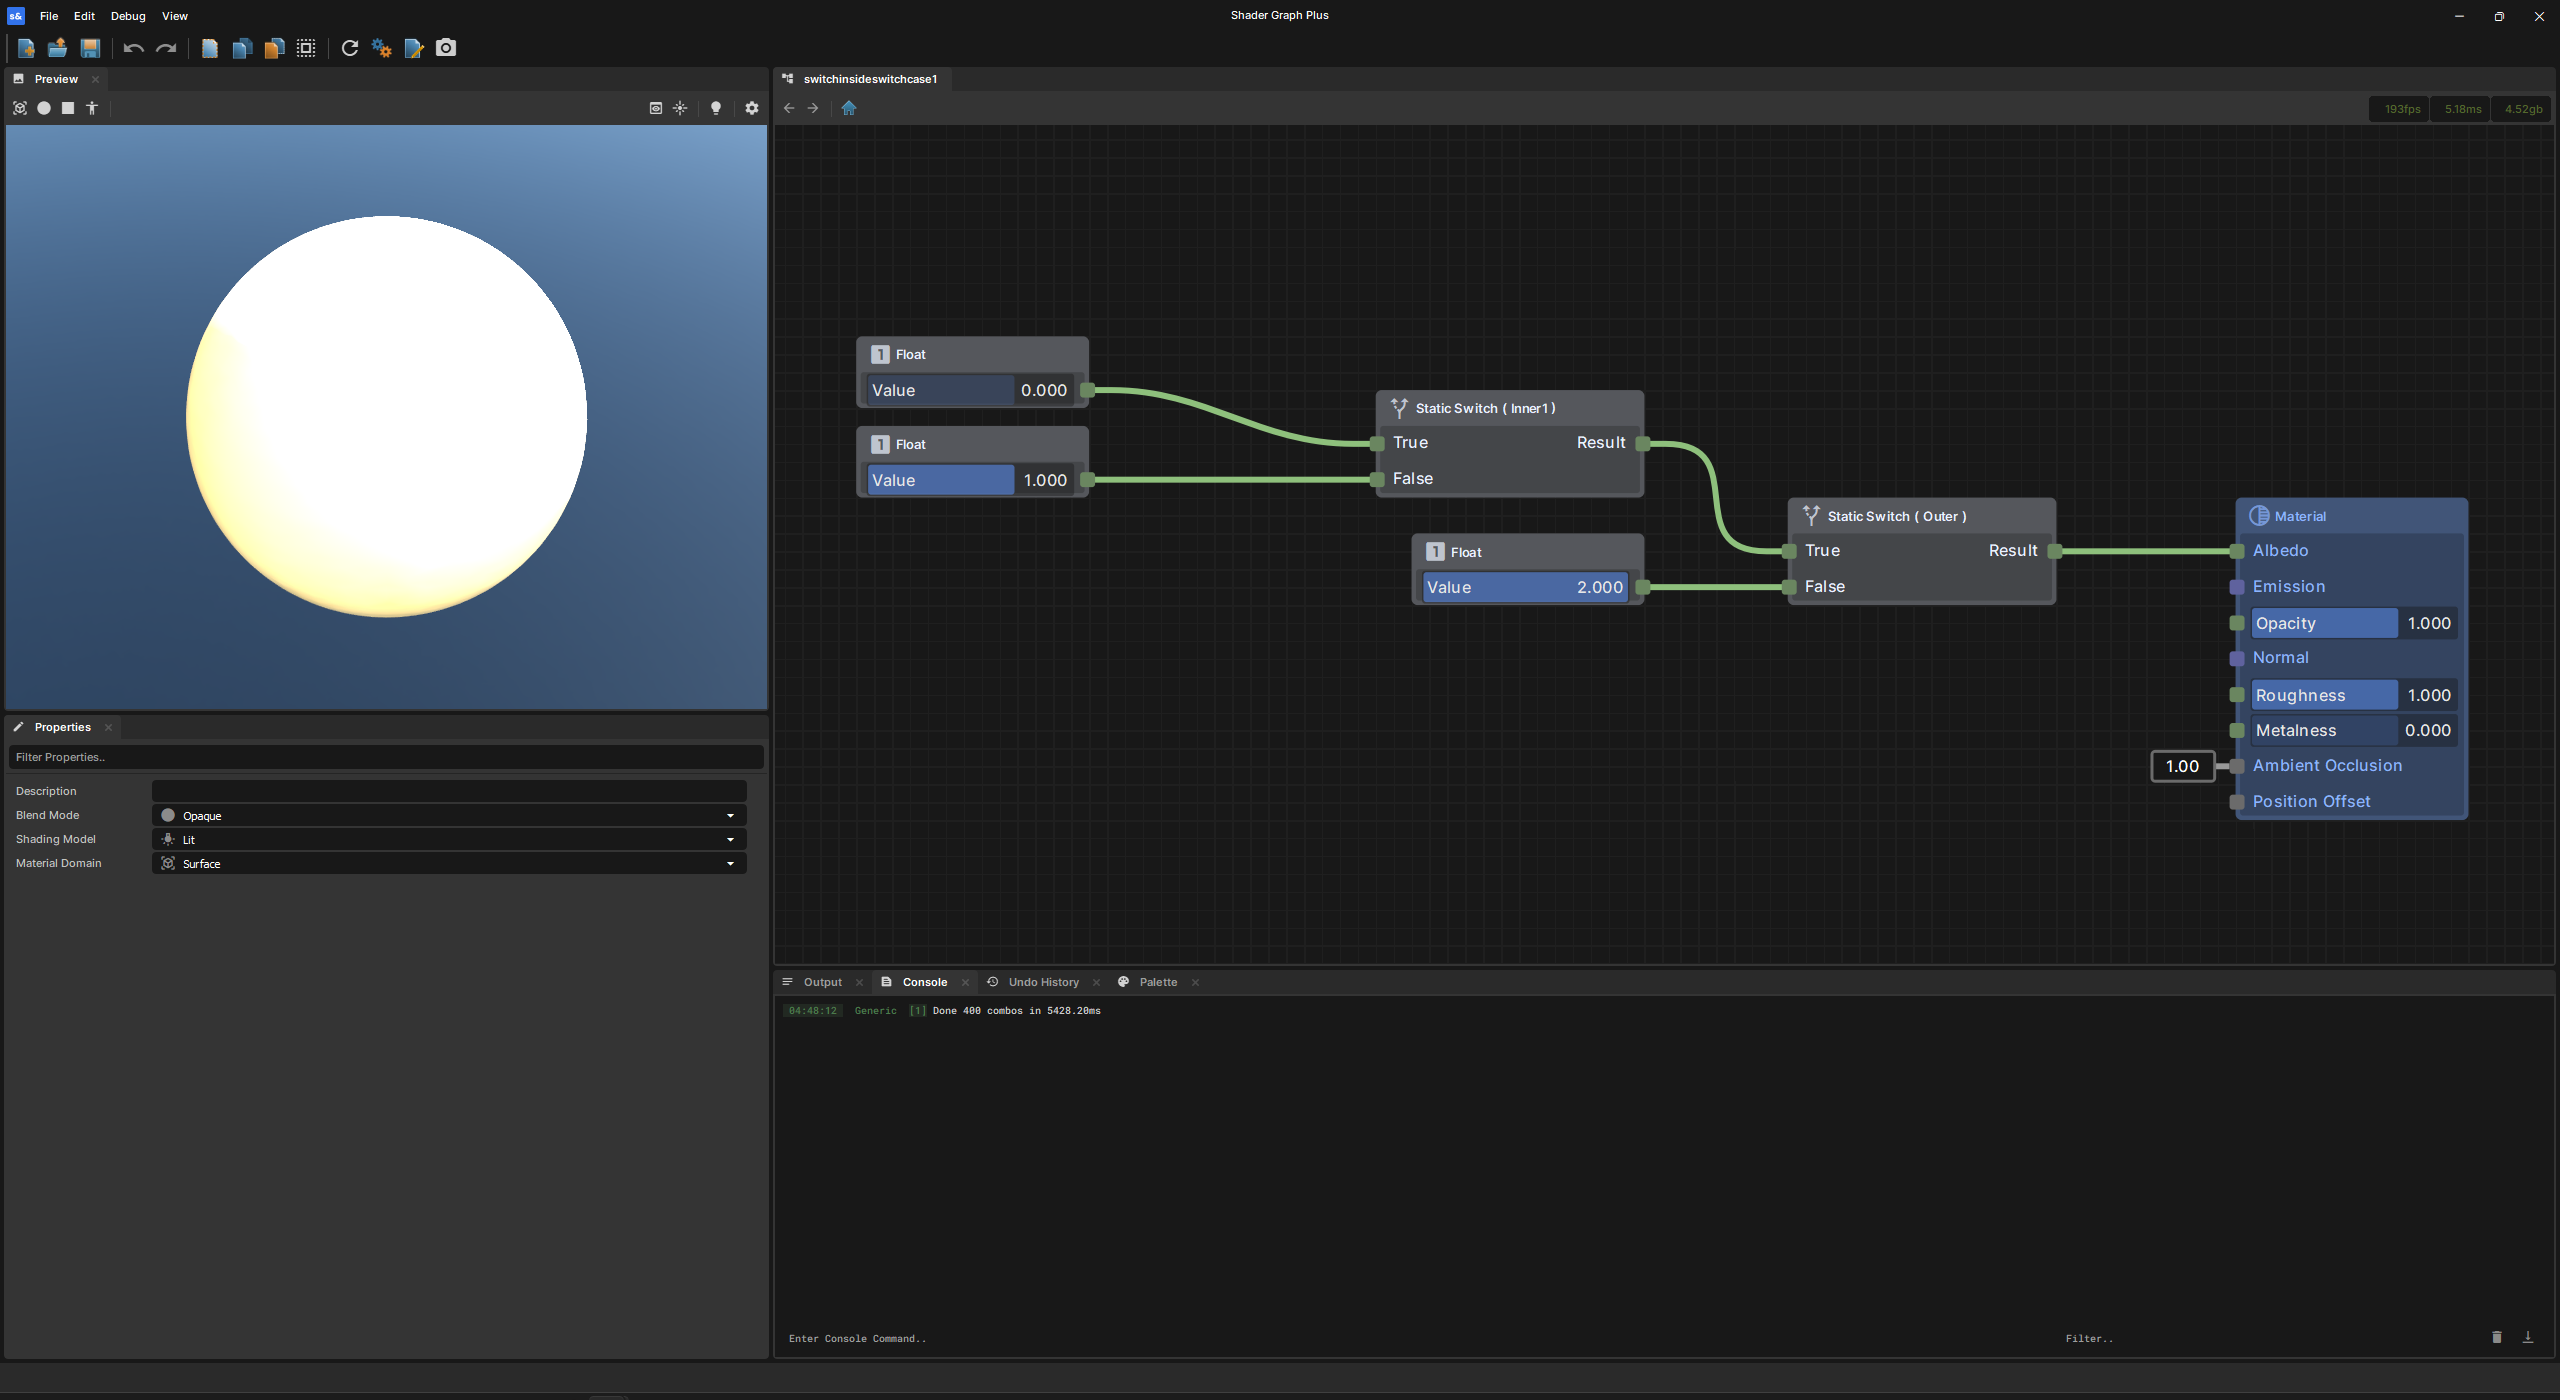Click the Normal input port on Material
Image resolution: width=2560 pixels, height=1400 pixels.
coord(2237,658)
